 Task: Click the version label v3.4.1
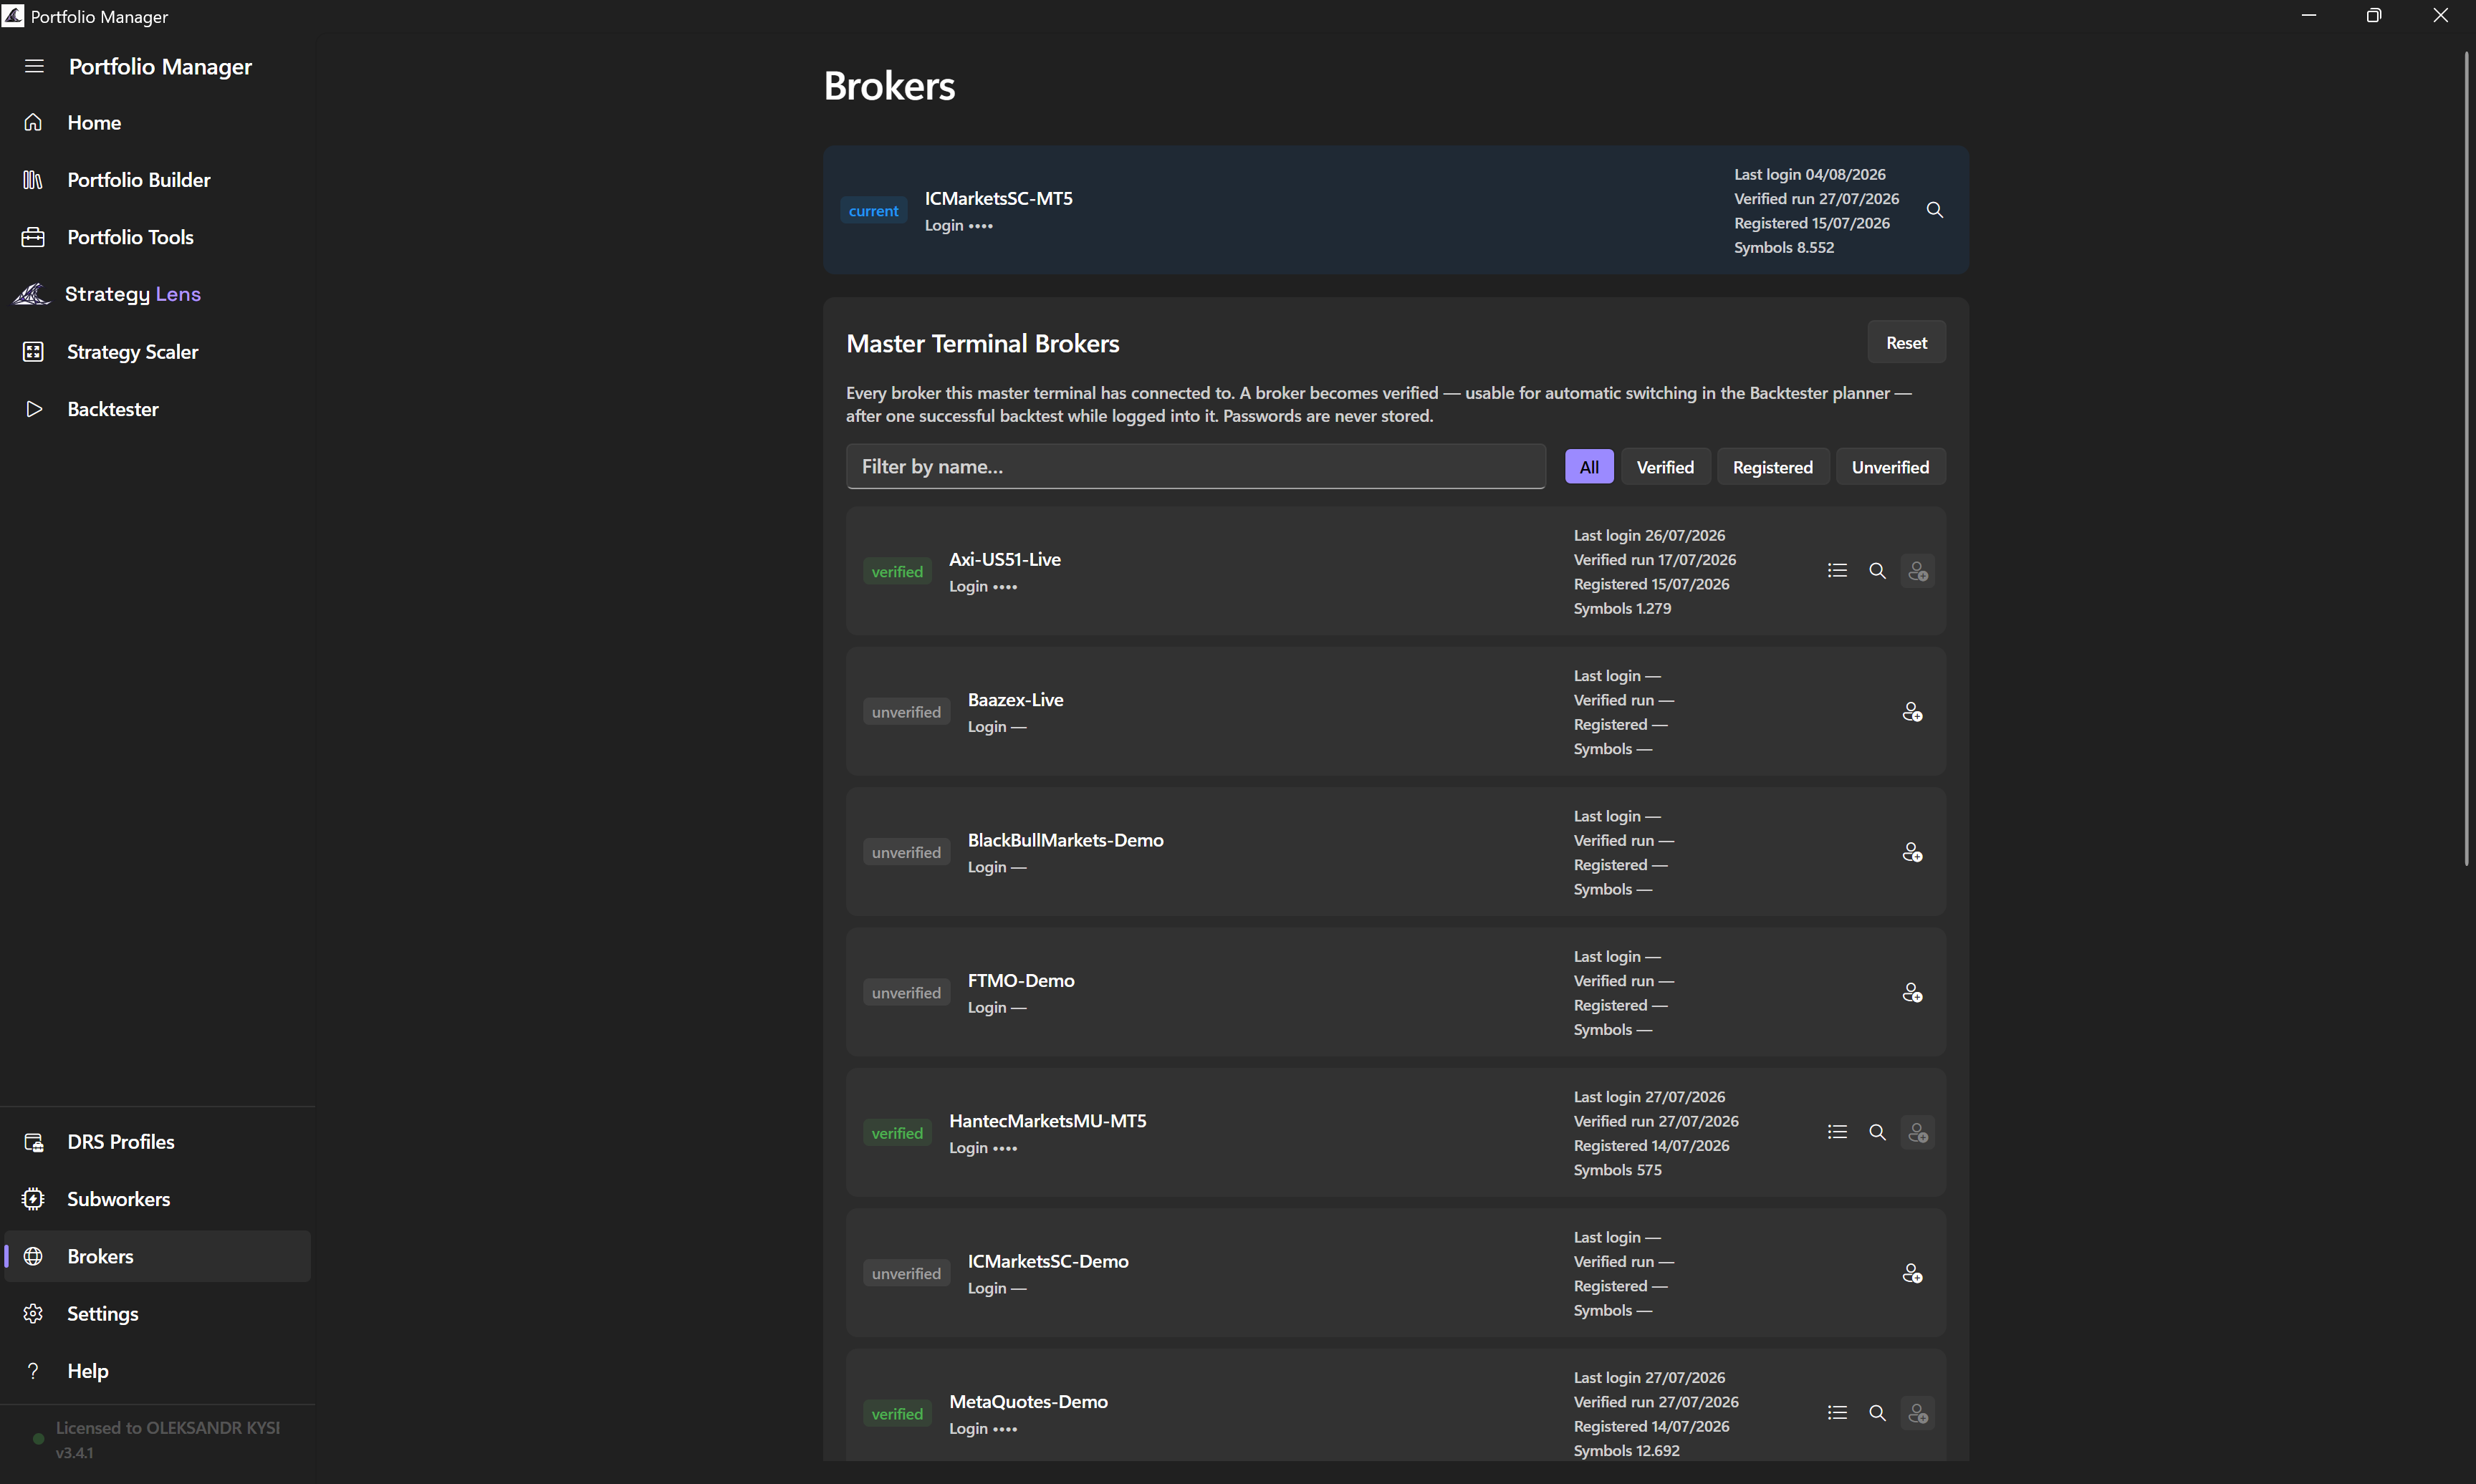[x=74, y=1453]
